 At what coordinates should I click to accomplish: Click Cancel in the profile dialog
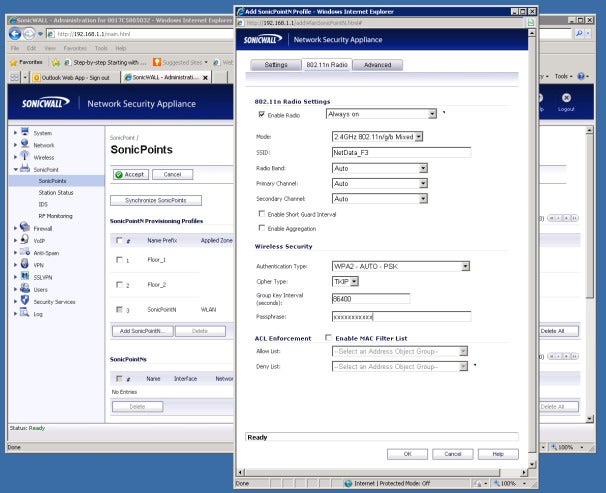coord(453,454)
